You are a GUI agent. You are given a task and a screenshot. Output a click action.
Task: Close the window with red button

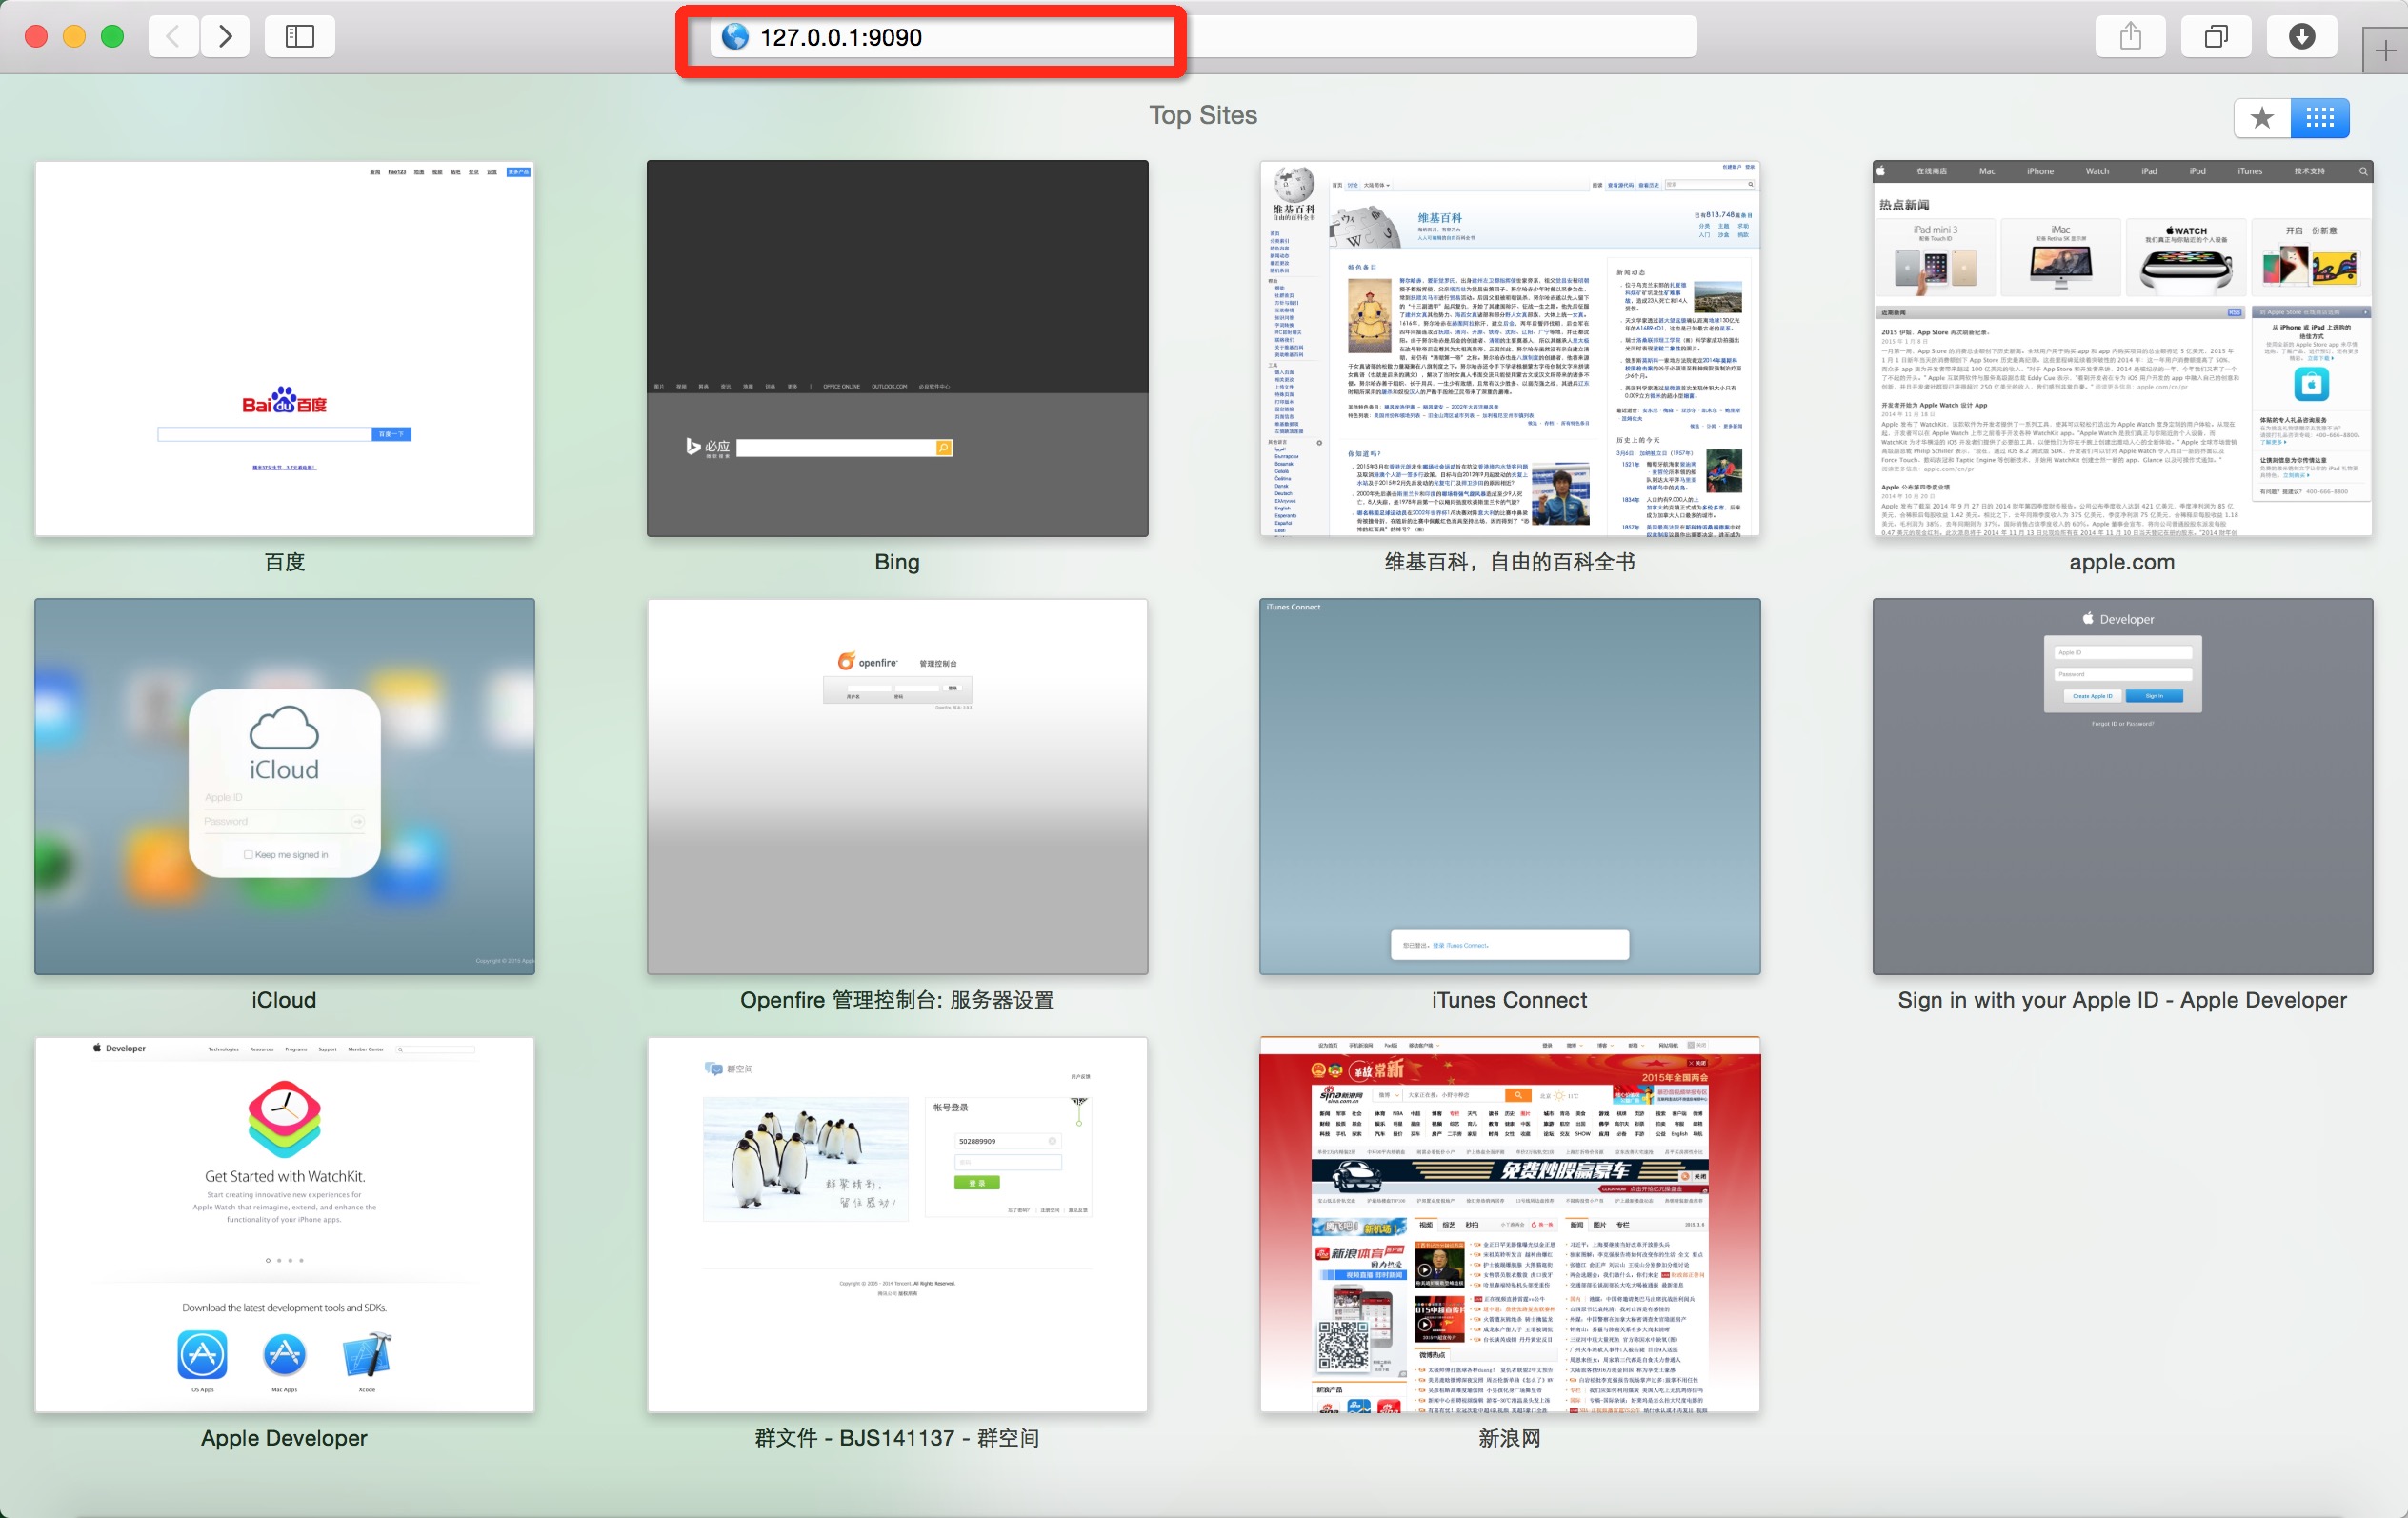point(36,37)
